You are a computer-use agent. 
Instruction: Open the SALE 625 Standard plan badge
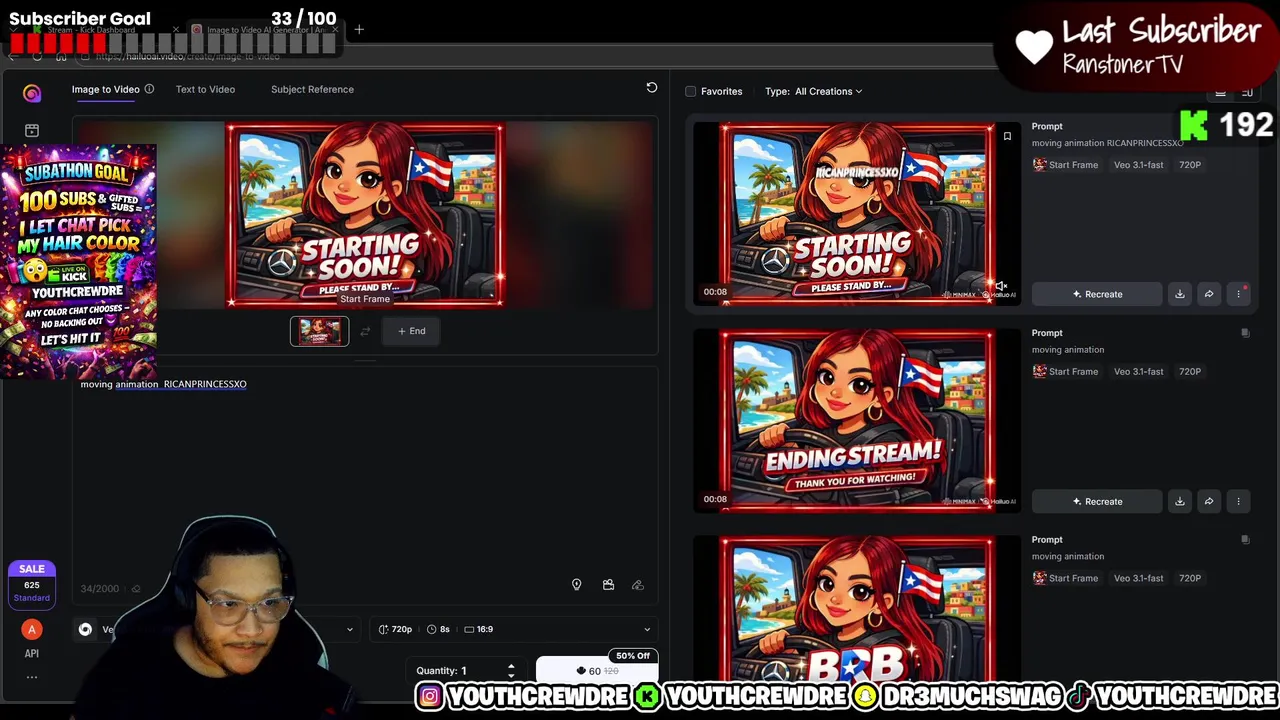(x=32, y=583)
